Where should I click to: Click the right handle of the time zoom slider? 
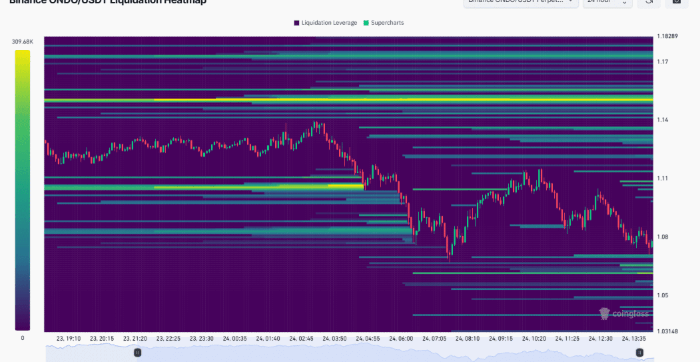(x=639, y=353)
